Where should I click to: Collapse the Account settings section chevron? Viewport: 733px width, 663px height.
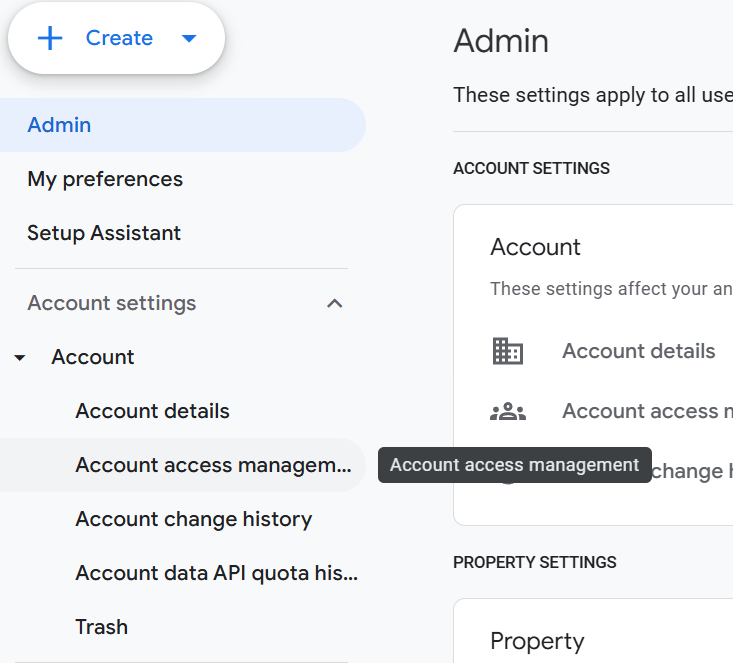(335, 303)
